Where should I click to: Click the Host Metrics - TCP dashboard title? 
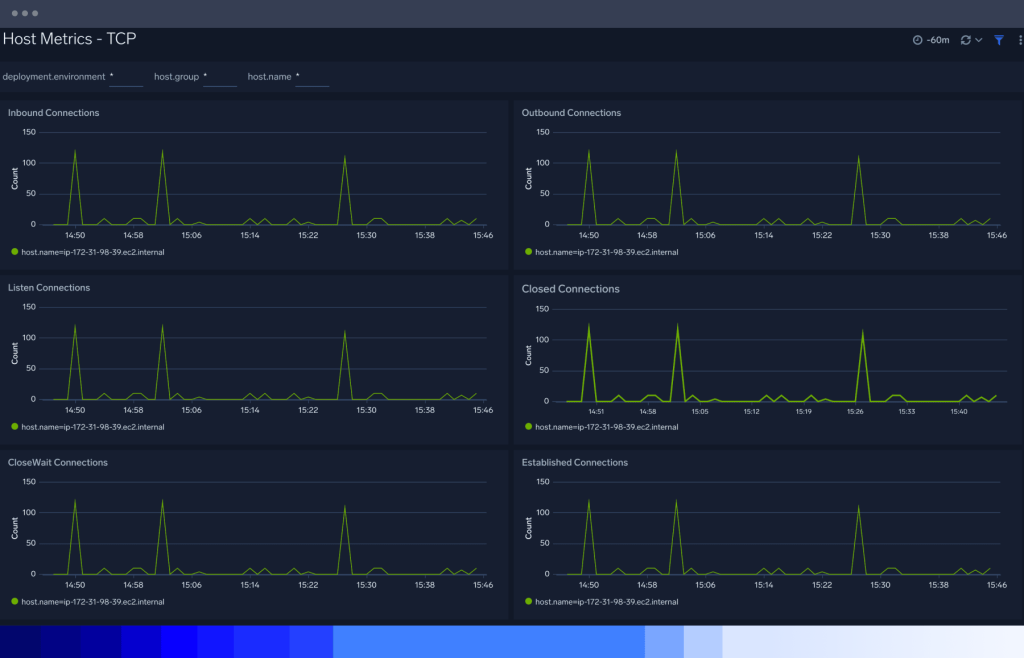tap(69, 39)
